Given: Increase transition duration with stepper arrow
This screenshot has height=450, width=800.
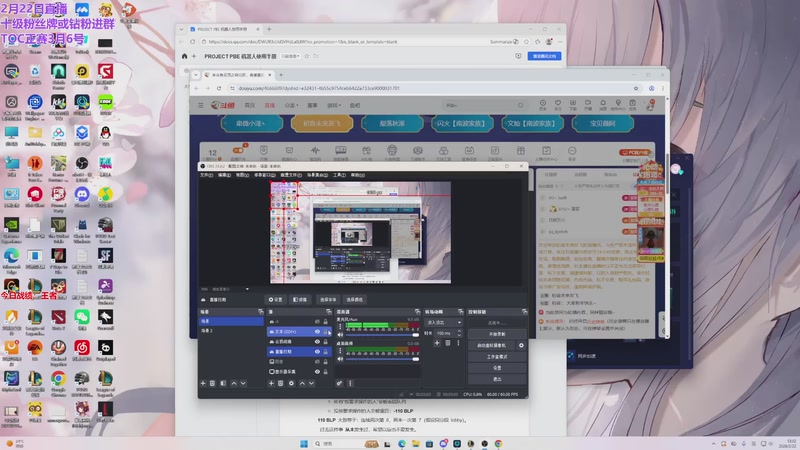Looking at the screenshot, I should tap(459, 331).
